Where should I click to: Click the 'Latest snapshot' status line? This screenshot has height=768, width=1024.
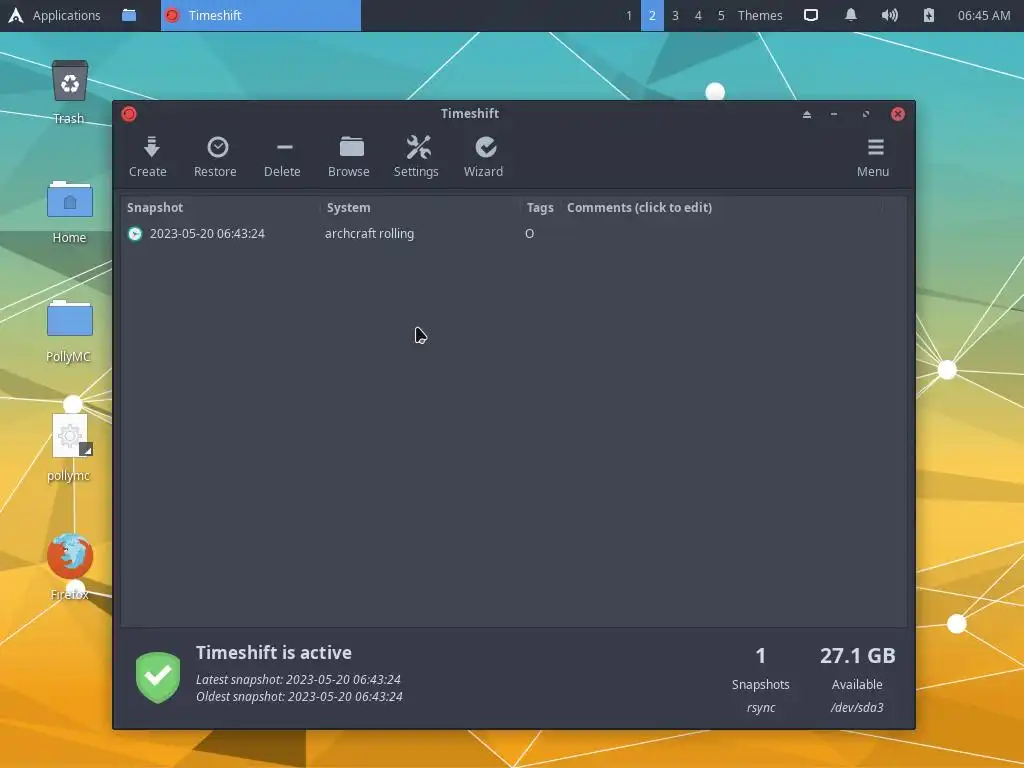[x=298, y=680]
